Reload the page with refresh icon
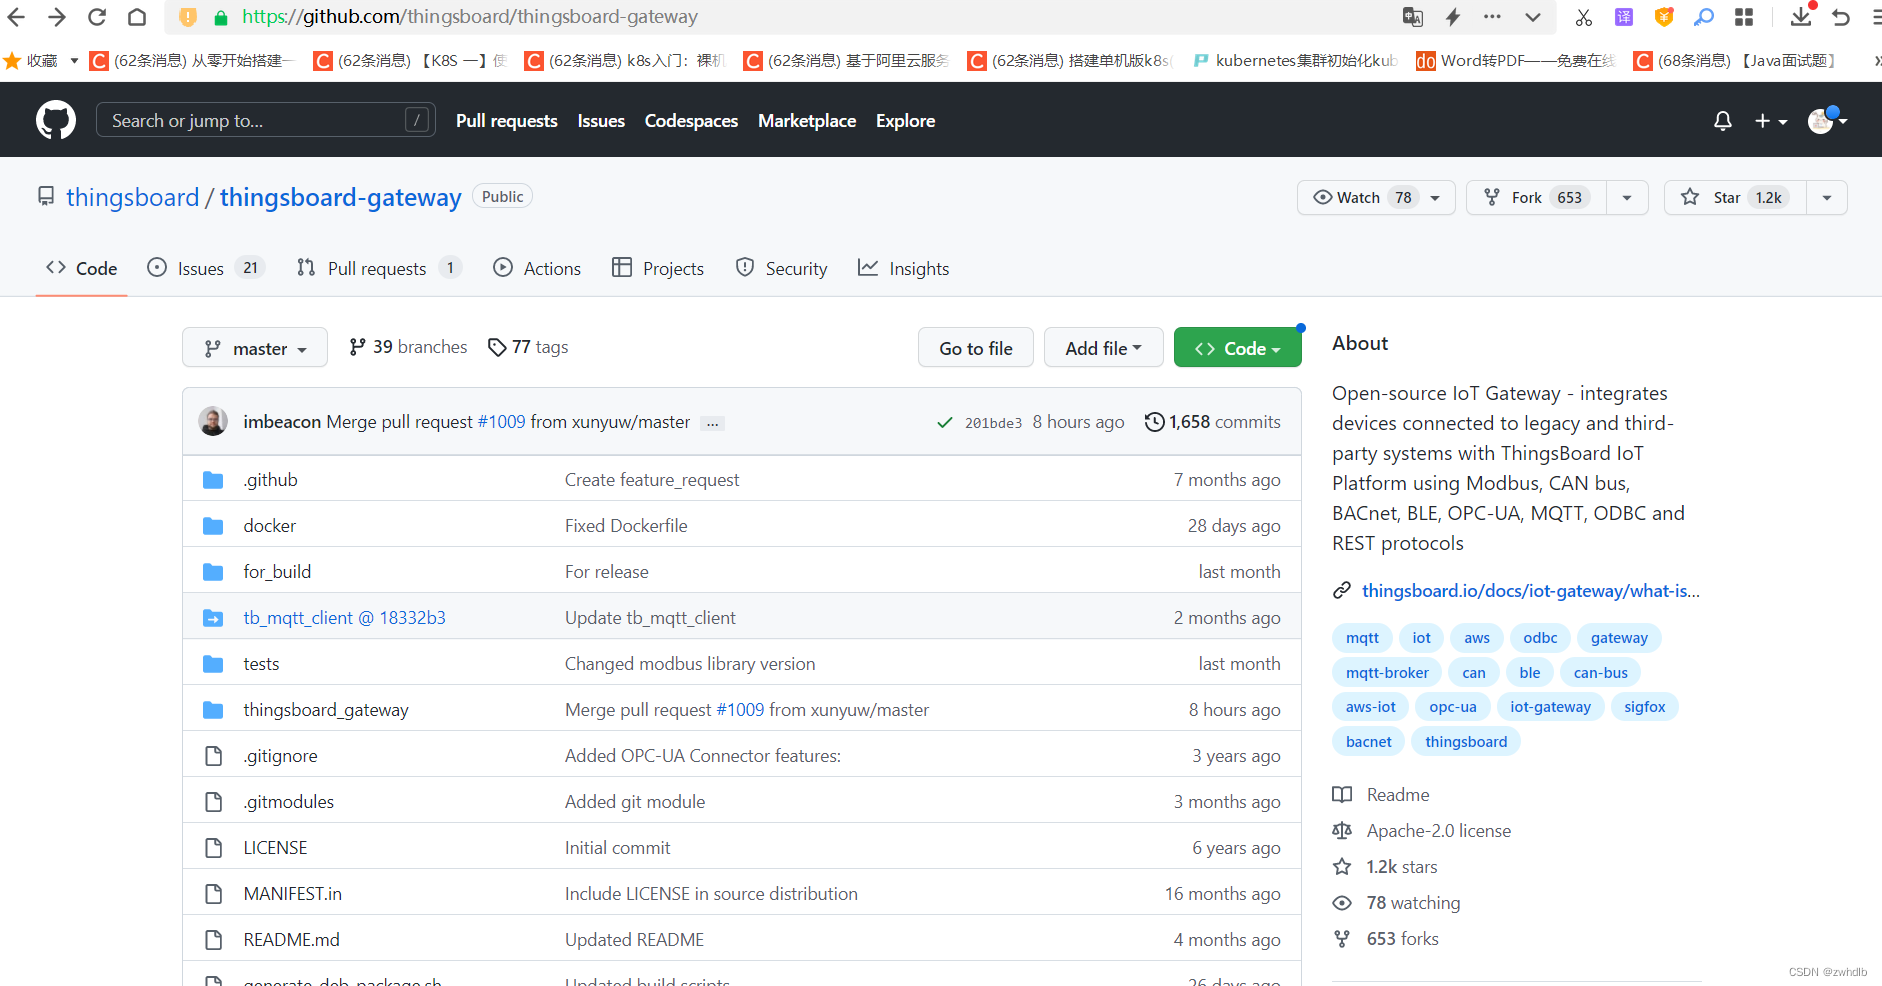The height and width of the screenshot is (986, 1882). tap(97, 17)
